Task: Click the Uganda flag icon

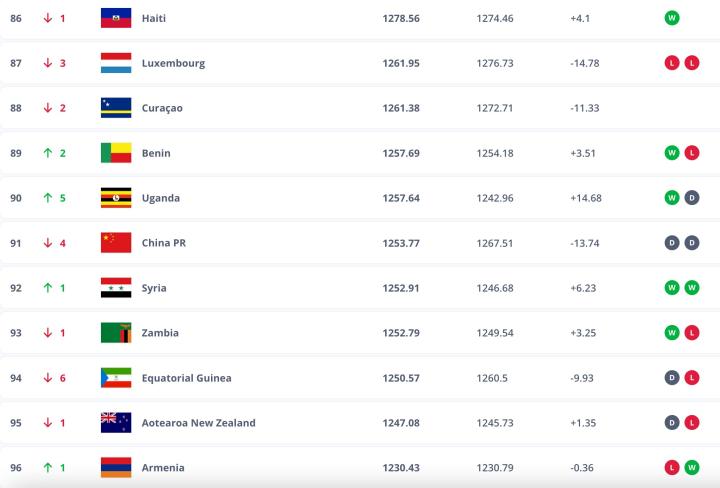Action: coord(116,198)
